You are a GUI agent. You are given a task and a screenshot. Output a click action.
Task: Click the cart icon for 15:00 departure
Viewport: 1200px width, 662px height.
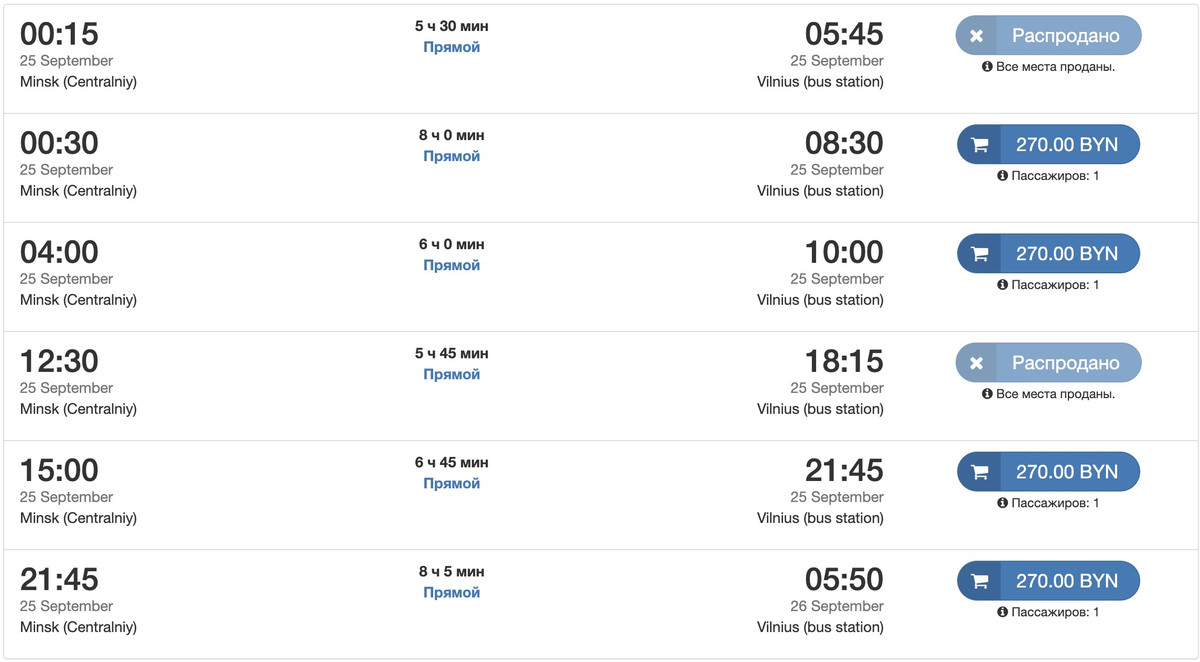click(x=979, y=472)
